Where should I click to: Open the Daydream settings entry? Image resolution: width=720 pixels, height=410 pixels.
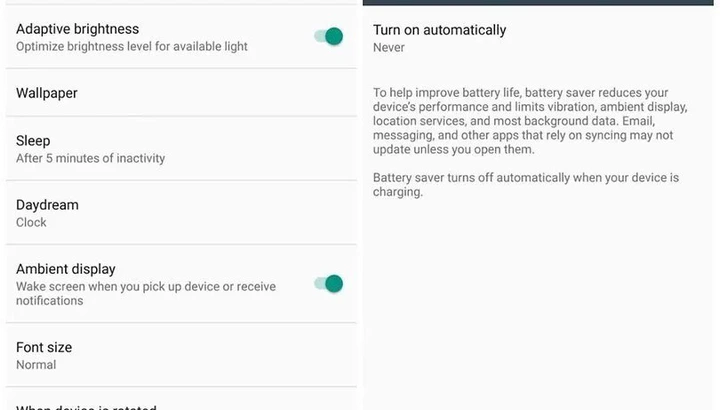pos(181,213)
